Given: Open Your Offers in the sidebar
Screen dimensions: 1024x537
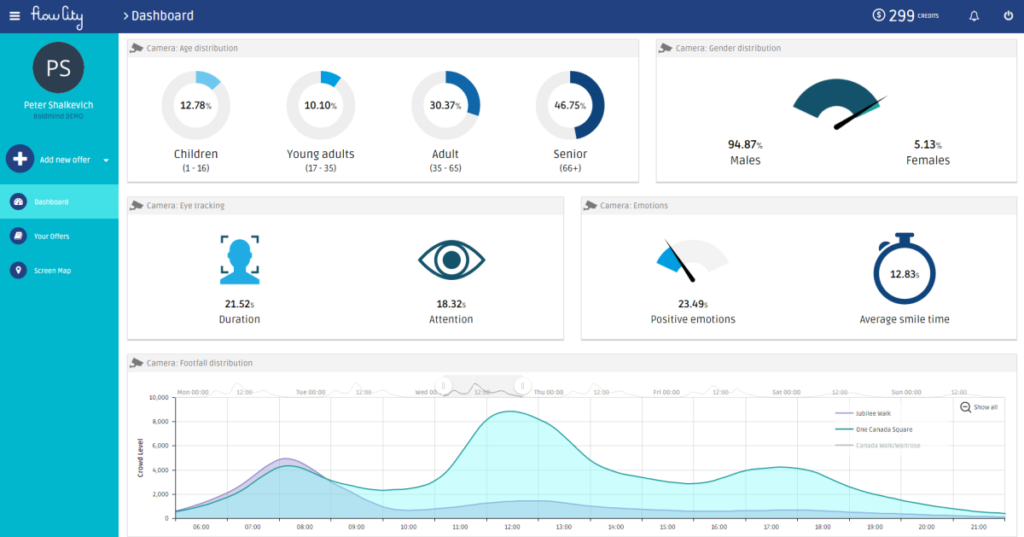Looking at the screenshot, I should pos(59,236).
